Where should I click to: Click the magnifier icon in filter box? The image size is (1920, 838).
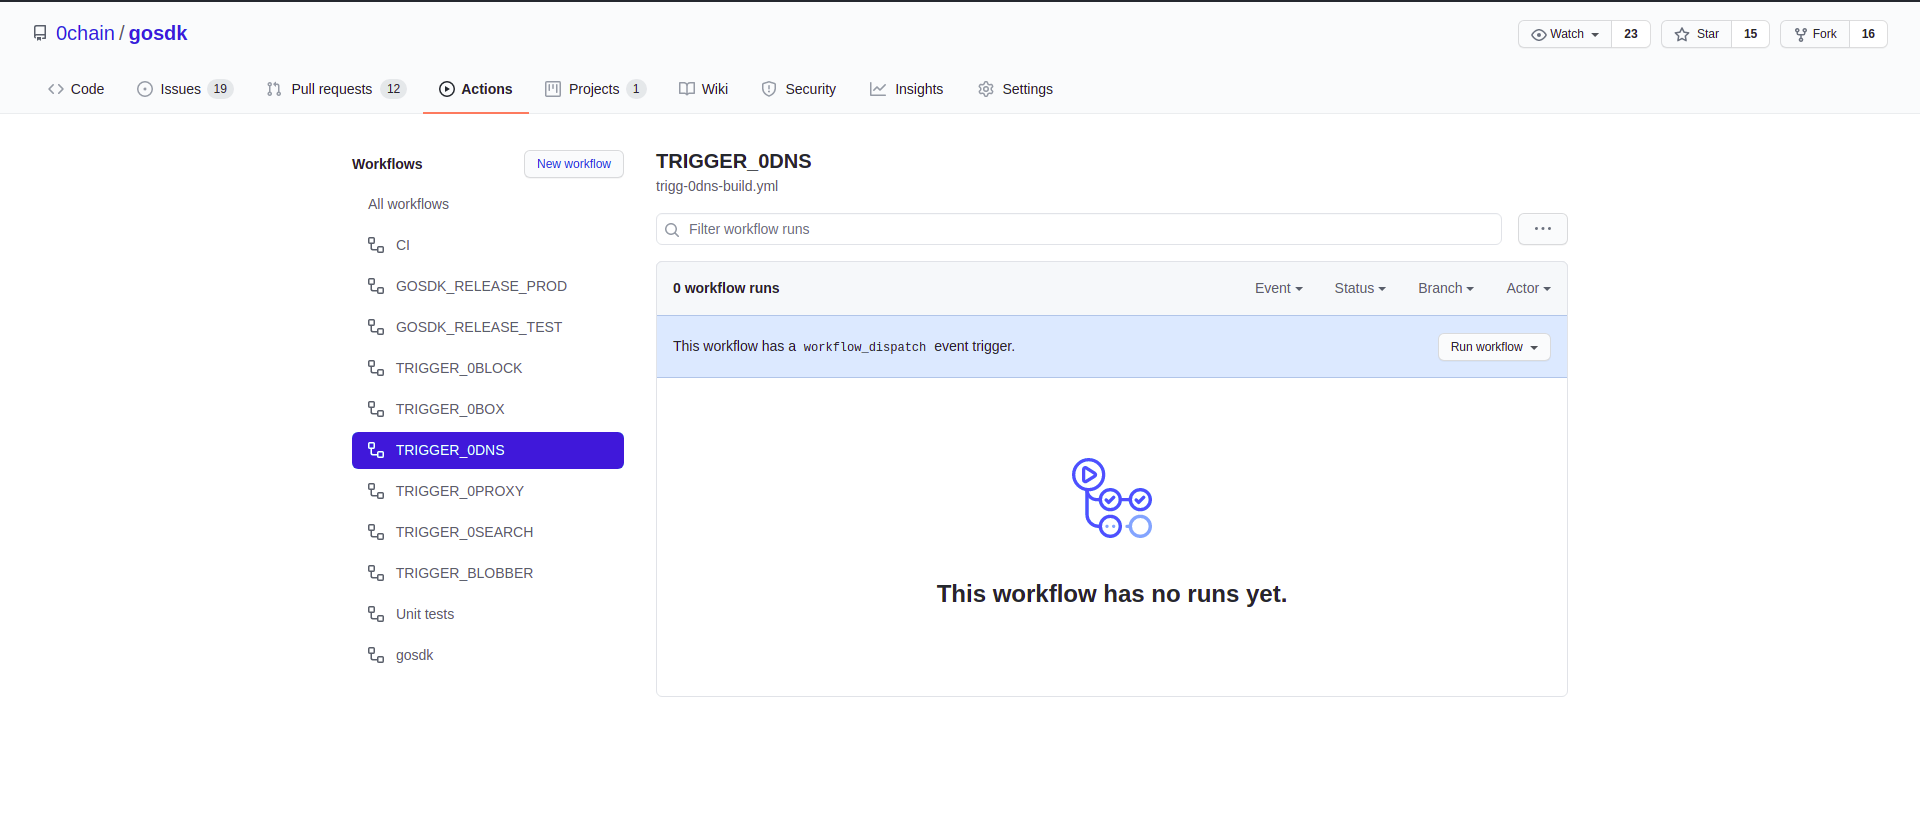672,230
